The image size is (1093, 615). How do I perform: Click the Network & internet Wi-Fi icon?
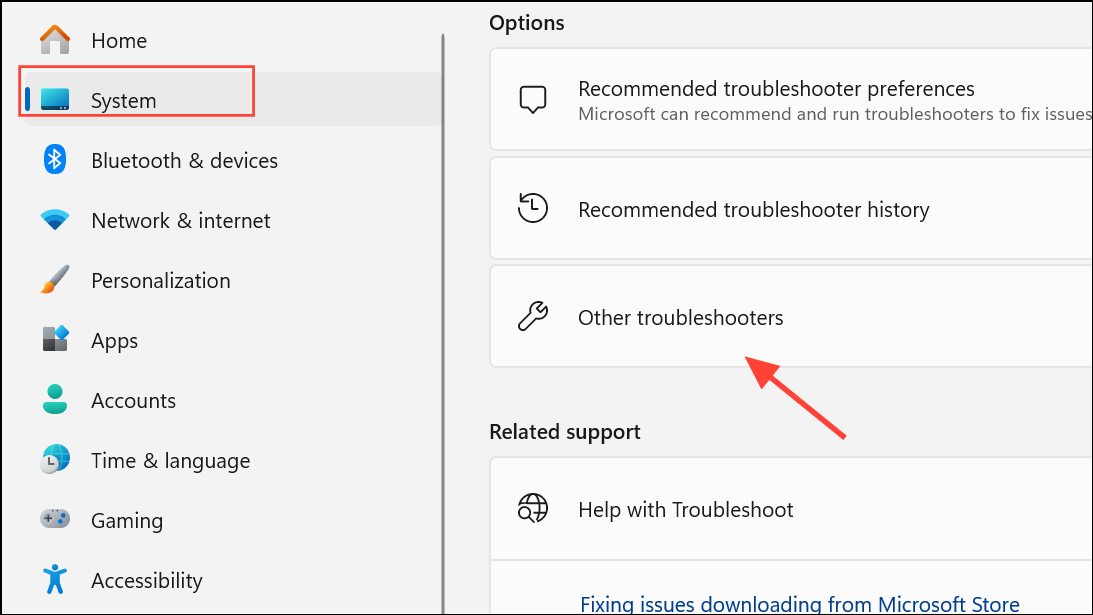pos(54,220)
